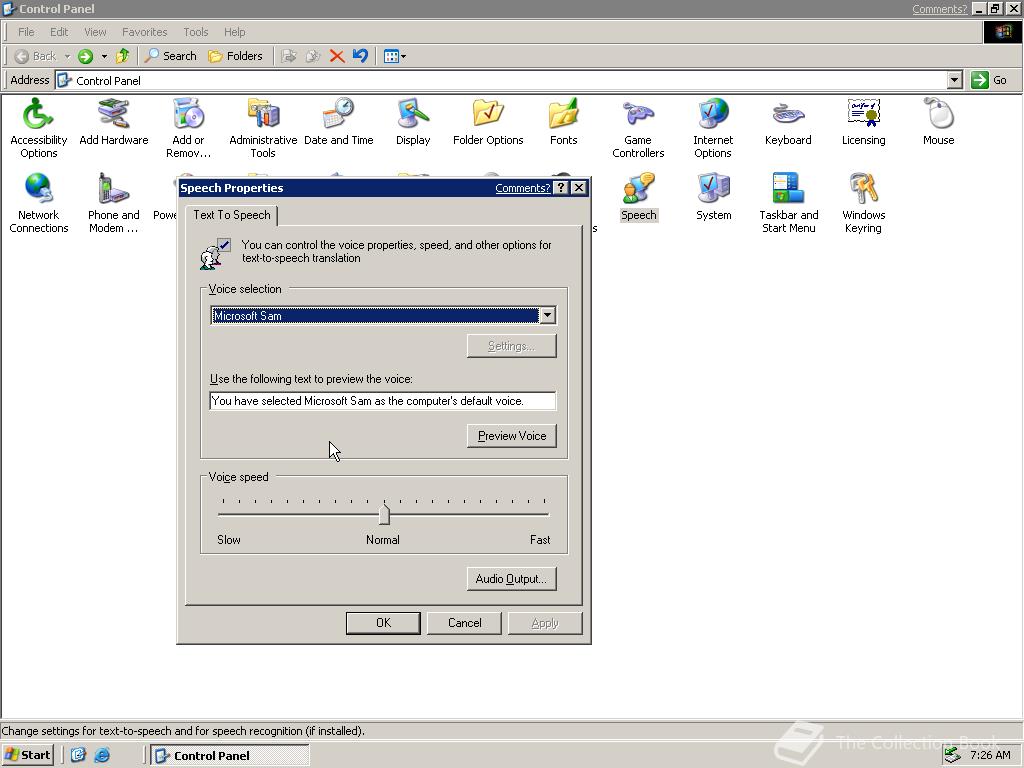Screen dimensions: 1024x768
Task: Open the Folder Options icon
Action: coord(488,122)
